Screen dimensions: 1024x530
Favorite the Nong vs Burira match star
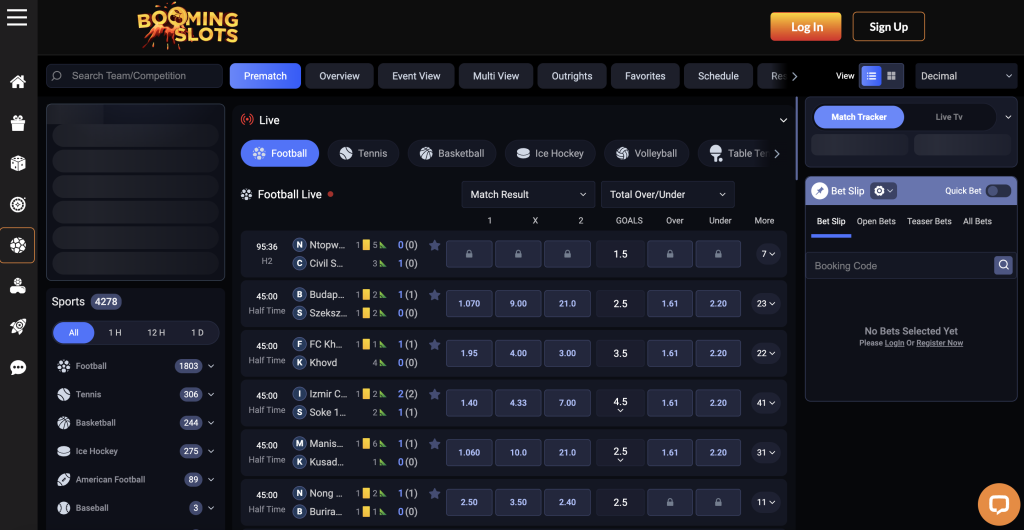[434, 493]
